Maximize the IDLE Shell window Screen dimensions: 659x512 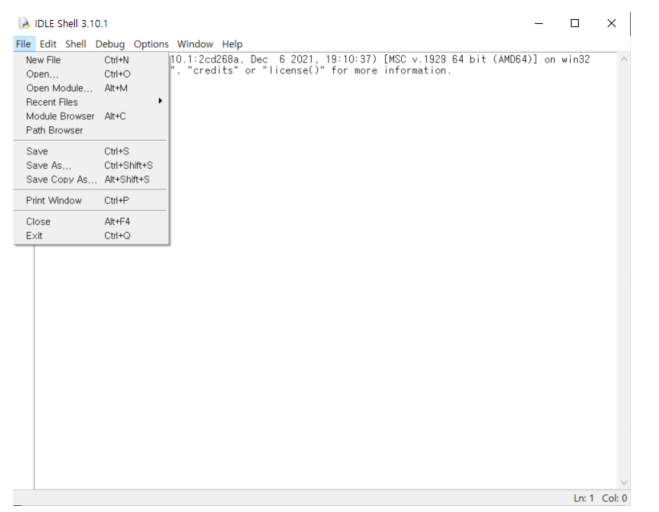coord(575,24)
